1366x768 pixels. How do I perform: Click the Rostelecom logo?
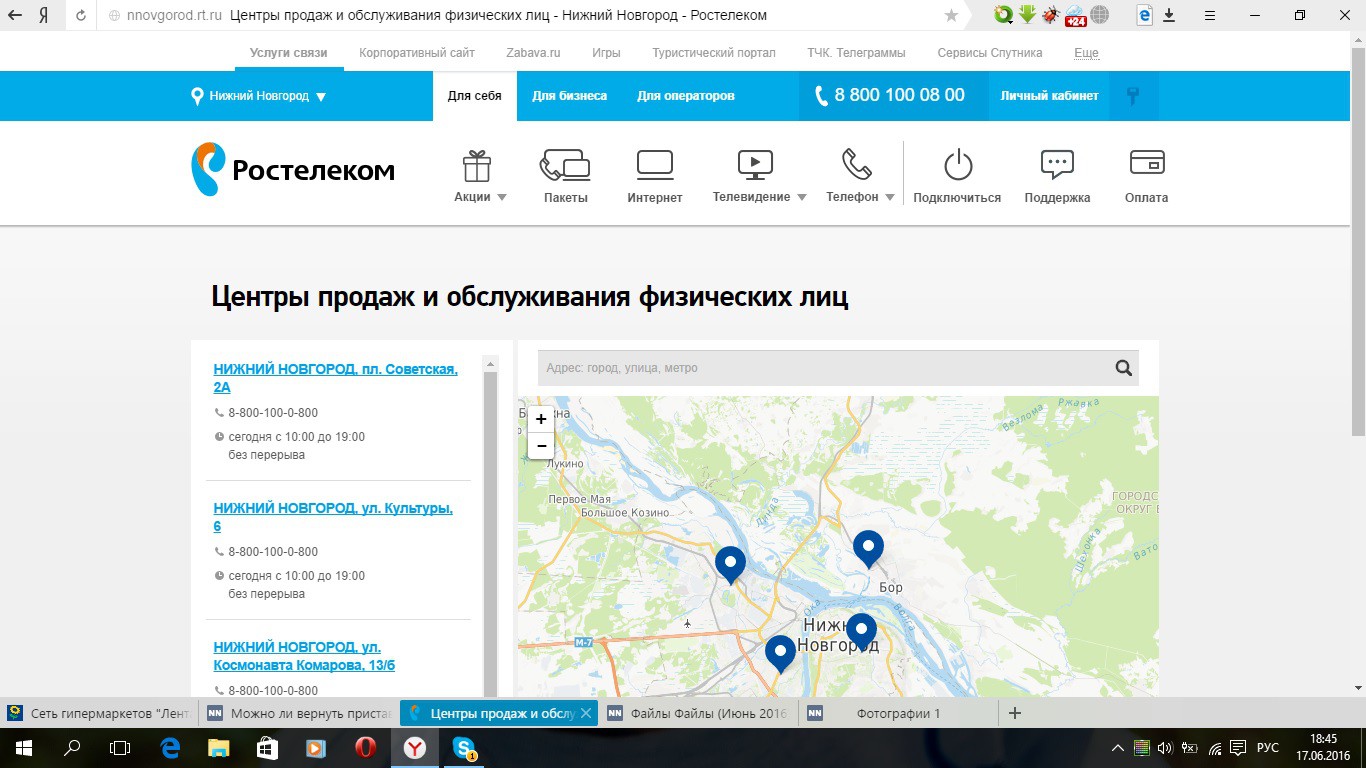coord(293,169)
